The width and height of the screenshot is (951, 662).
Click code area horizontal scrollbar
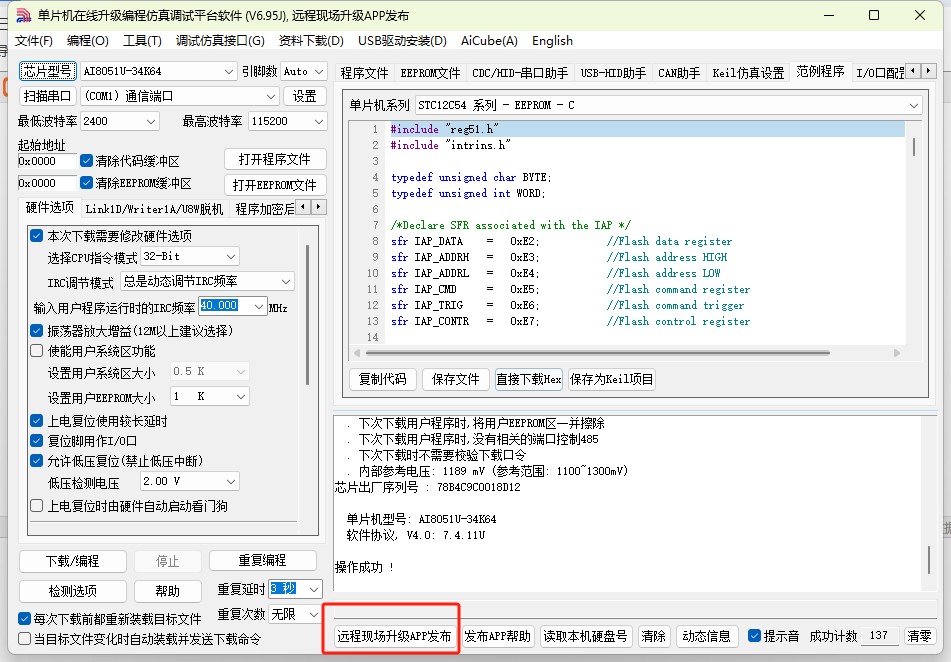[597, 353]
